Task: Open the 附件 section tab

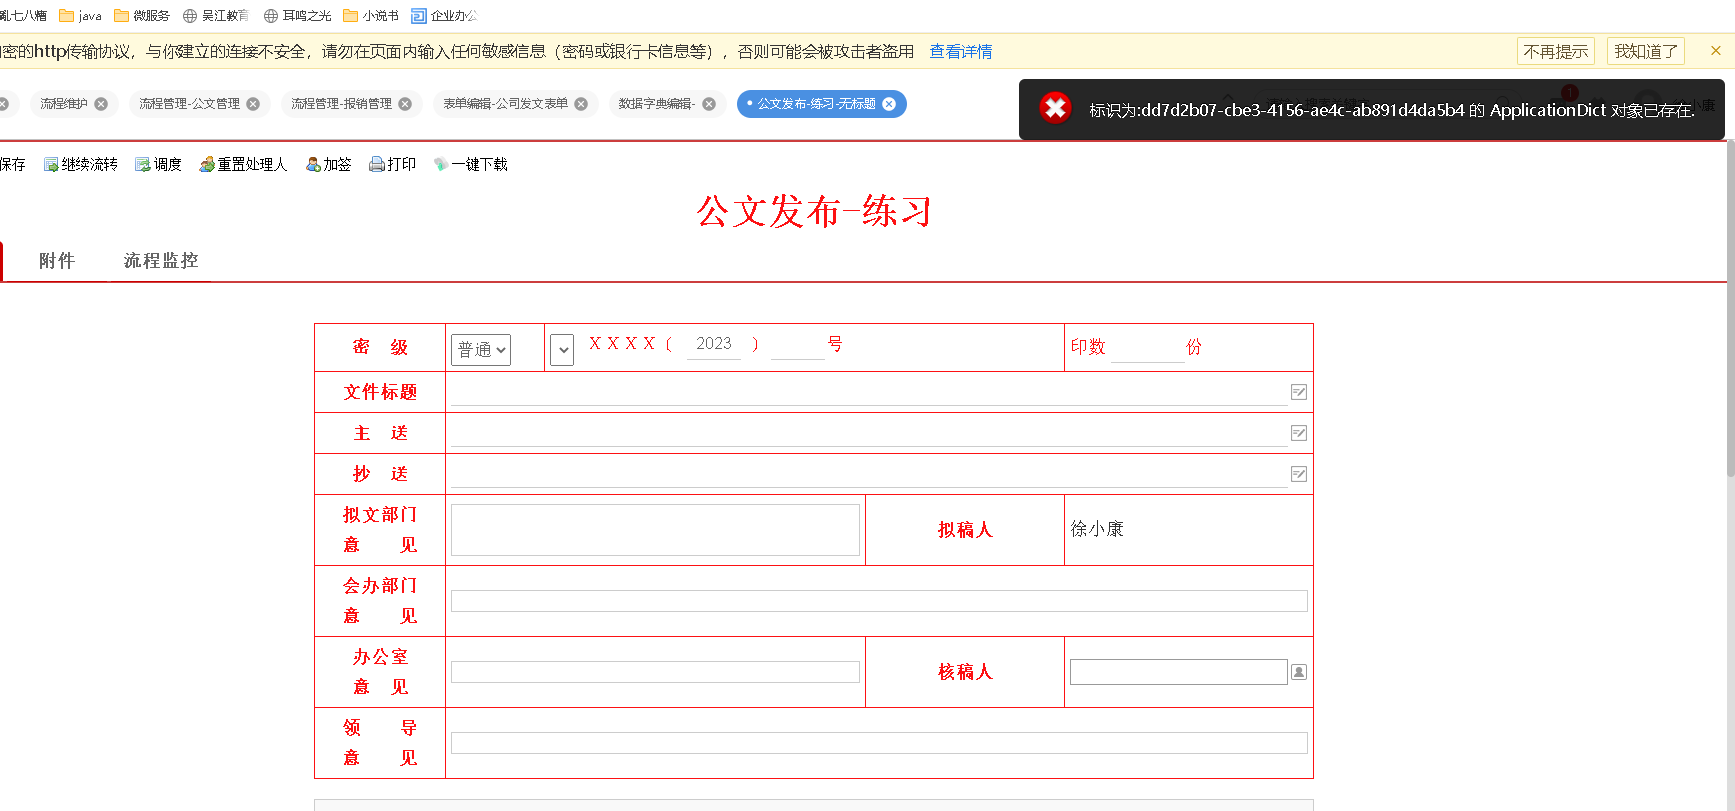Action: (x=57, y=261)
